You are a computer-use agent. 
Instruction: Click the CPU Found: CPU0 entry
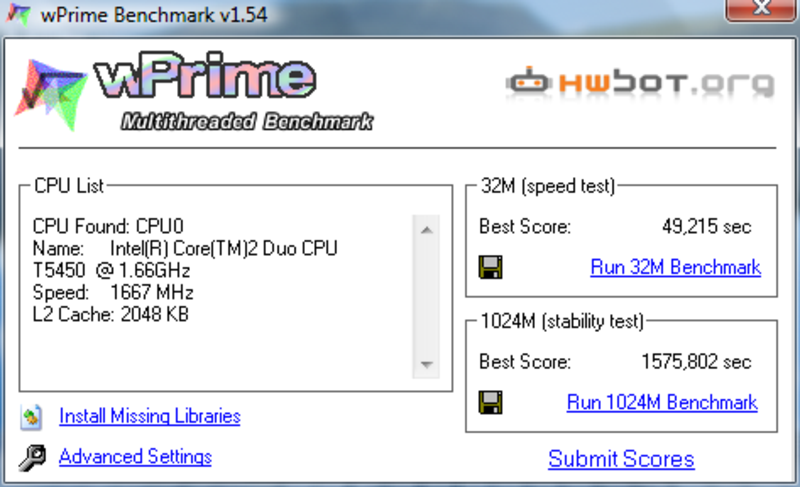[108, 226]
